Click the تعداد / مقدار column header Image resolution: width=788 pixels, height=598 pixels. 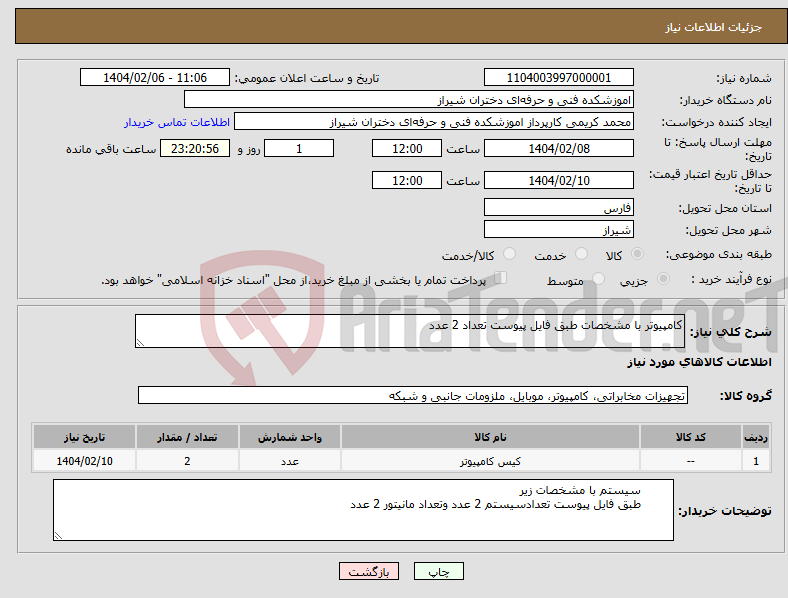[187, 437]
